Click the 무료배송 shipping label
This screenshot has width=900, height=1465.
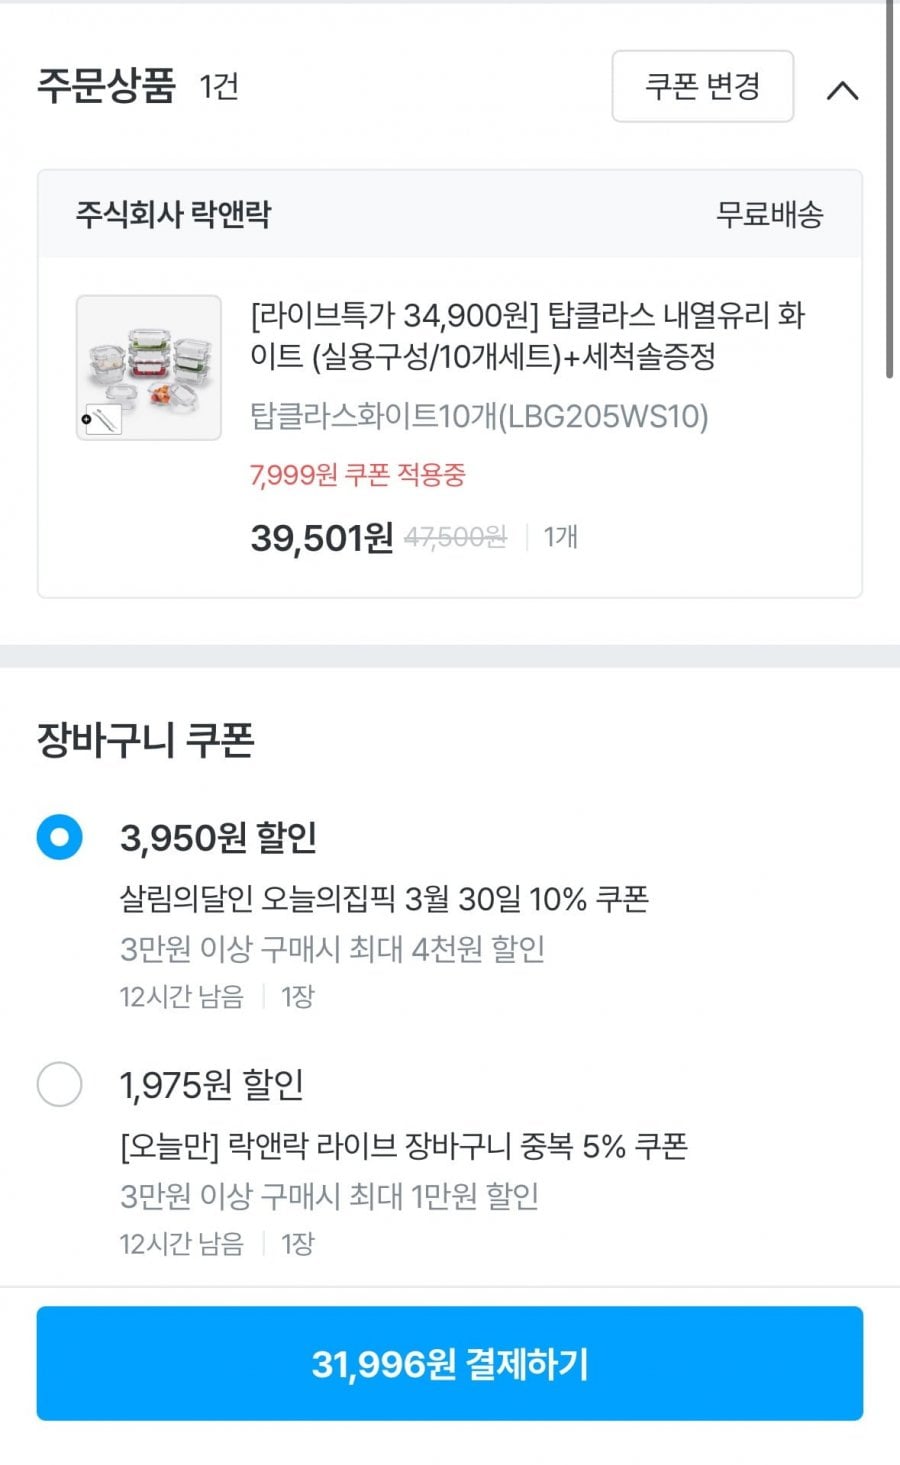coord(769,214)
